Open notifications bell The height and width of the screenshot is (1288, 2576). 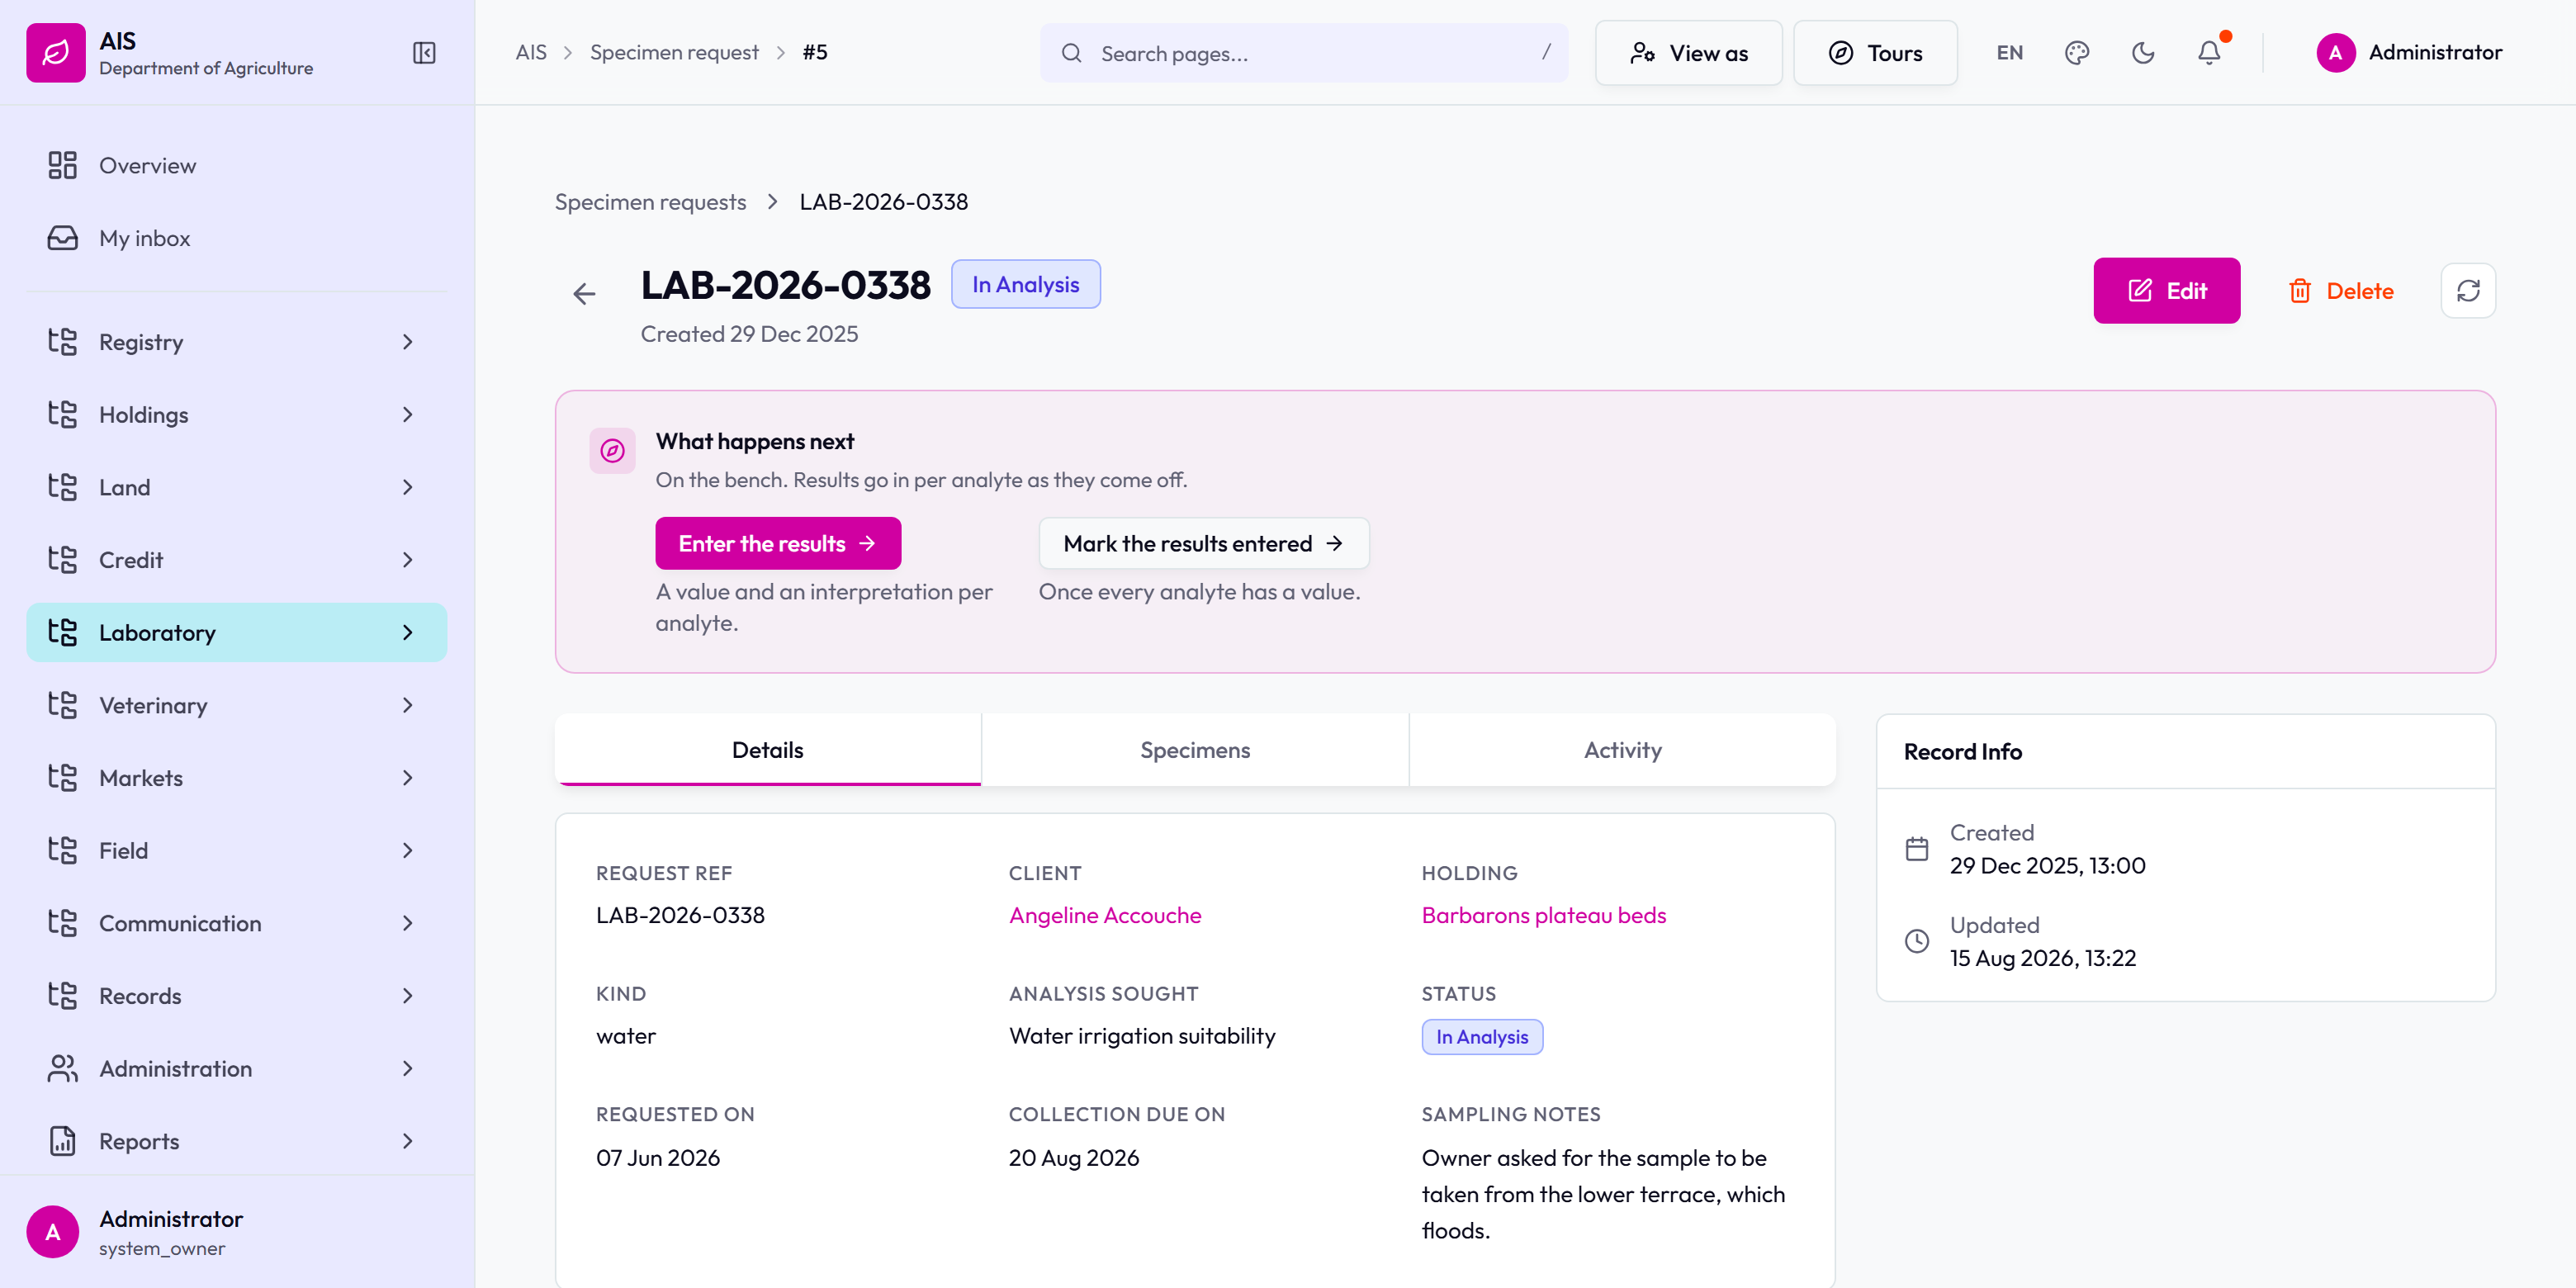pos(2209,53)
